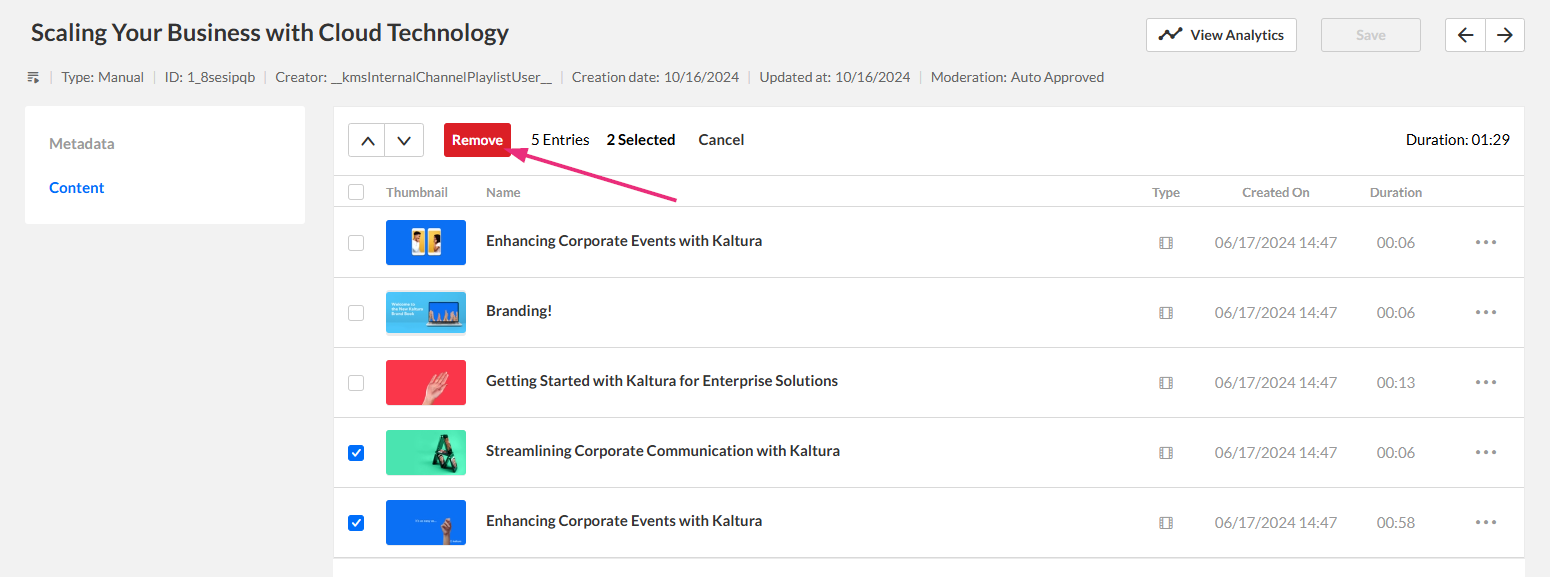Click video type icon for Branding! entry

1165,312
